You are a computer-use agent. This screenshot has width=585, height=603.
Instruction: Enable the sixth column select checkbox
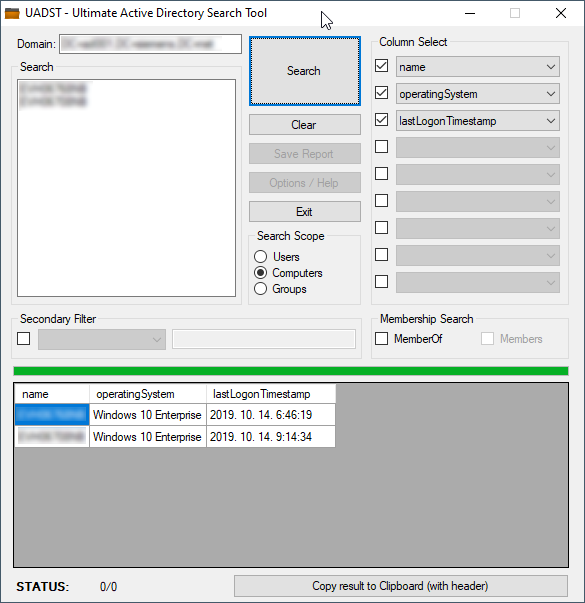(x=382, y=200)
